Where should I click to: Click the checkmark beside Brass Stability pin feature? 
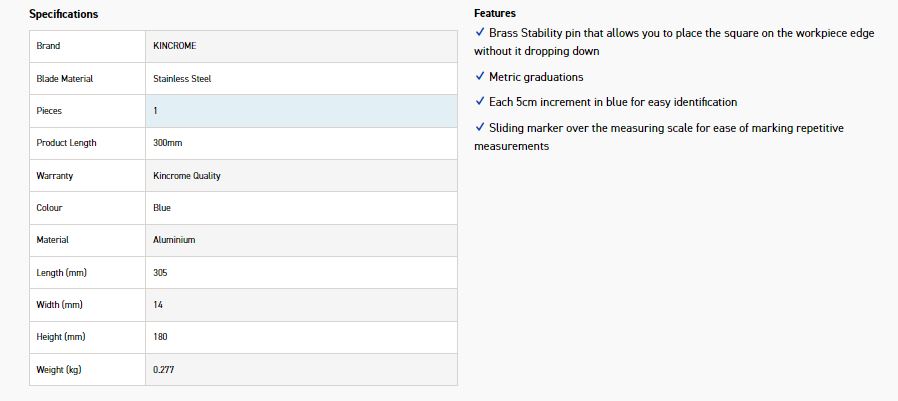tap(480, 33)
